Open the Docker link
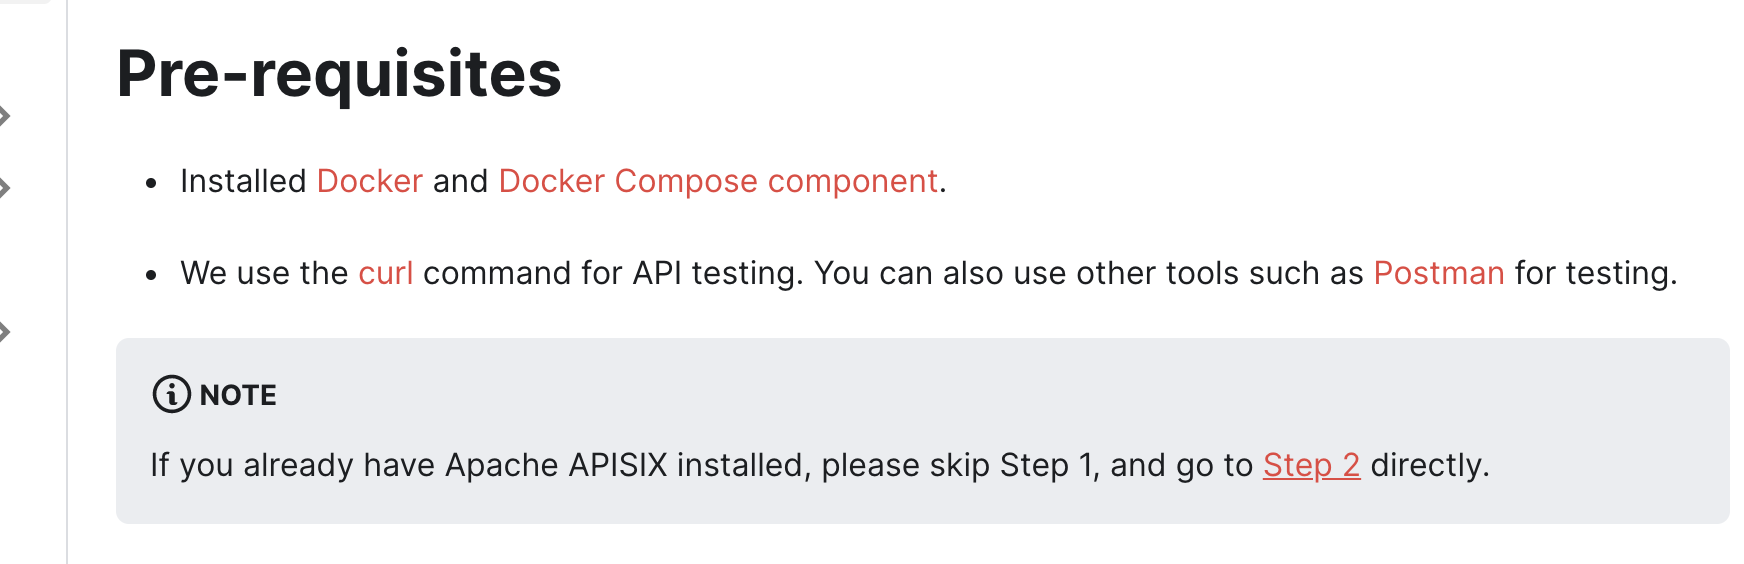 pos(370,181)
